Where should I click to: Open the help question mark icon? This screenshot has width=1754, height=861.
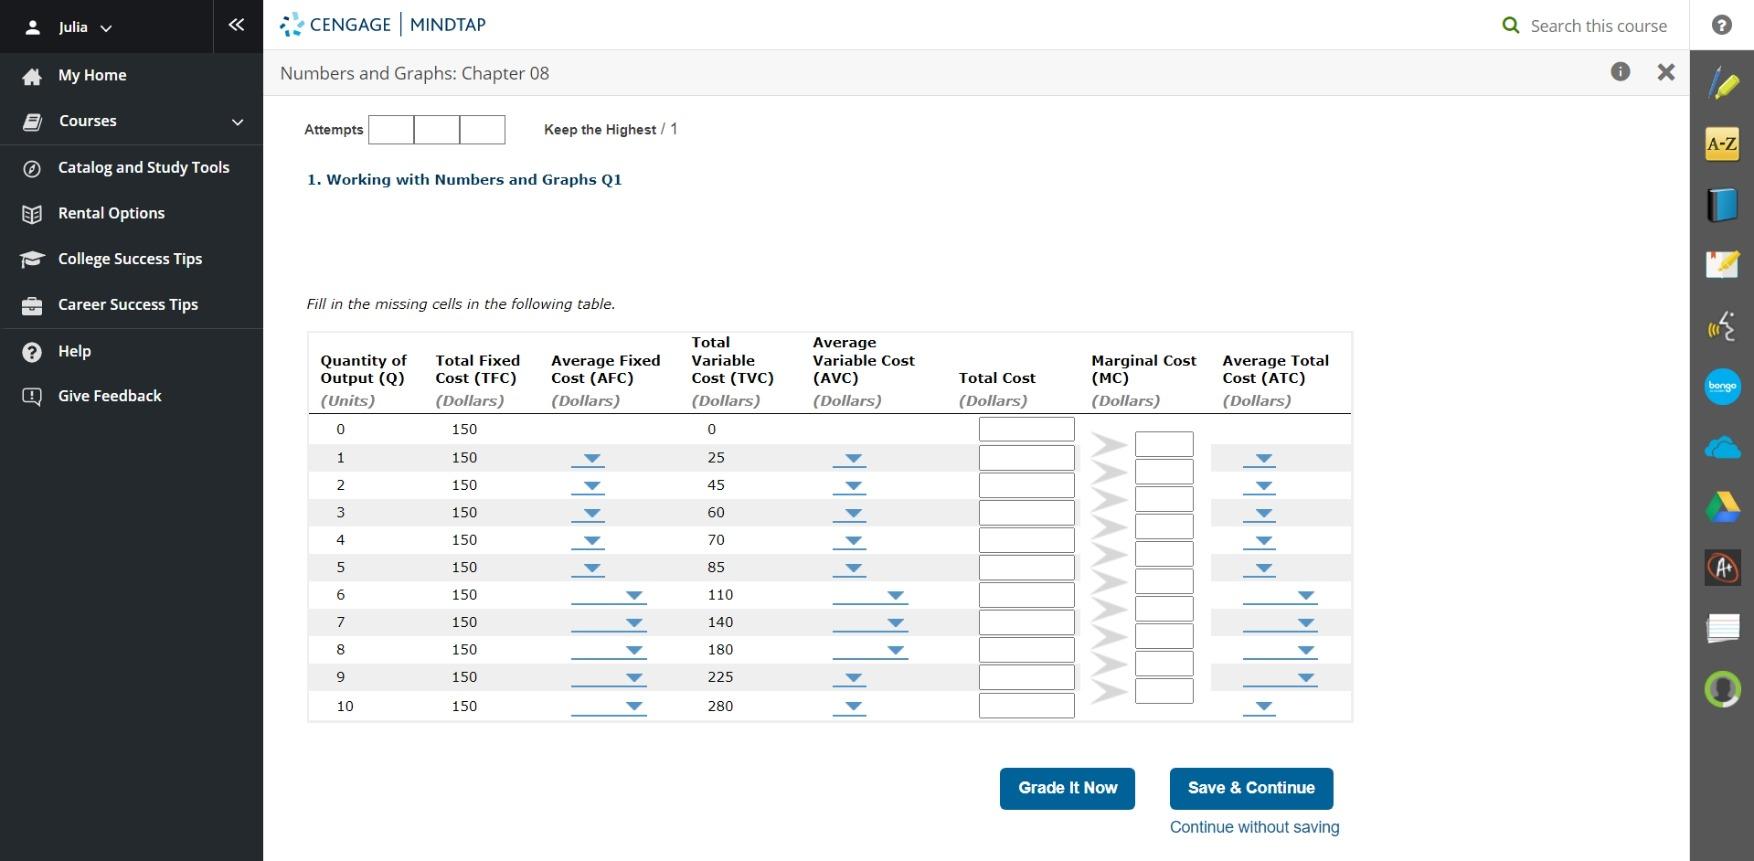(1721, 25)
